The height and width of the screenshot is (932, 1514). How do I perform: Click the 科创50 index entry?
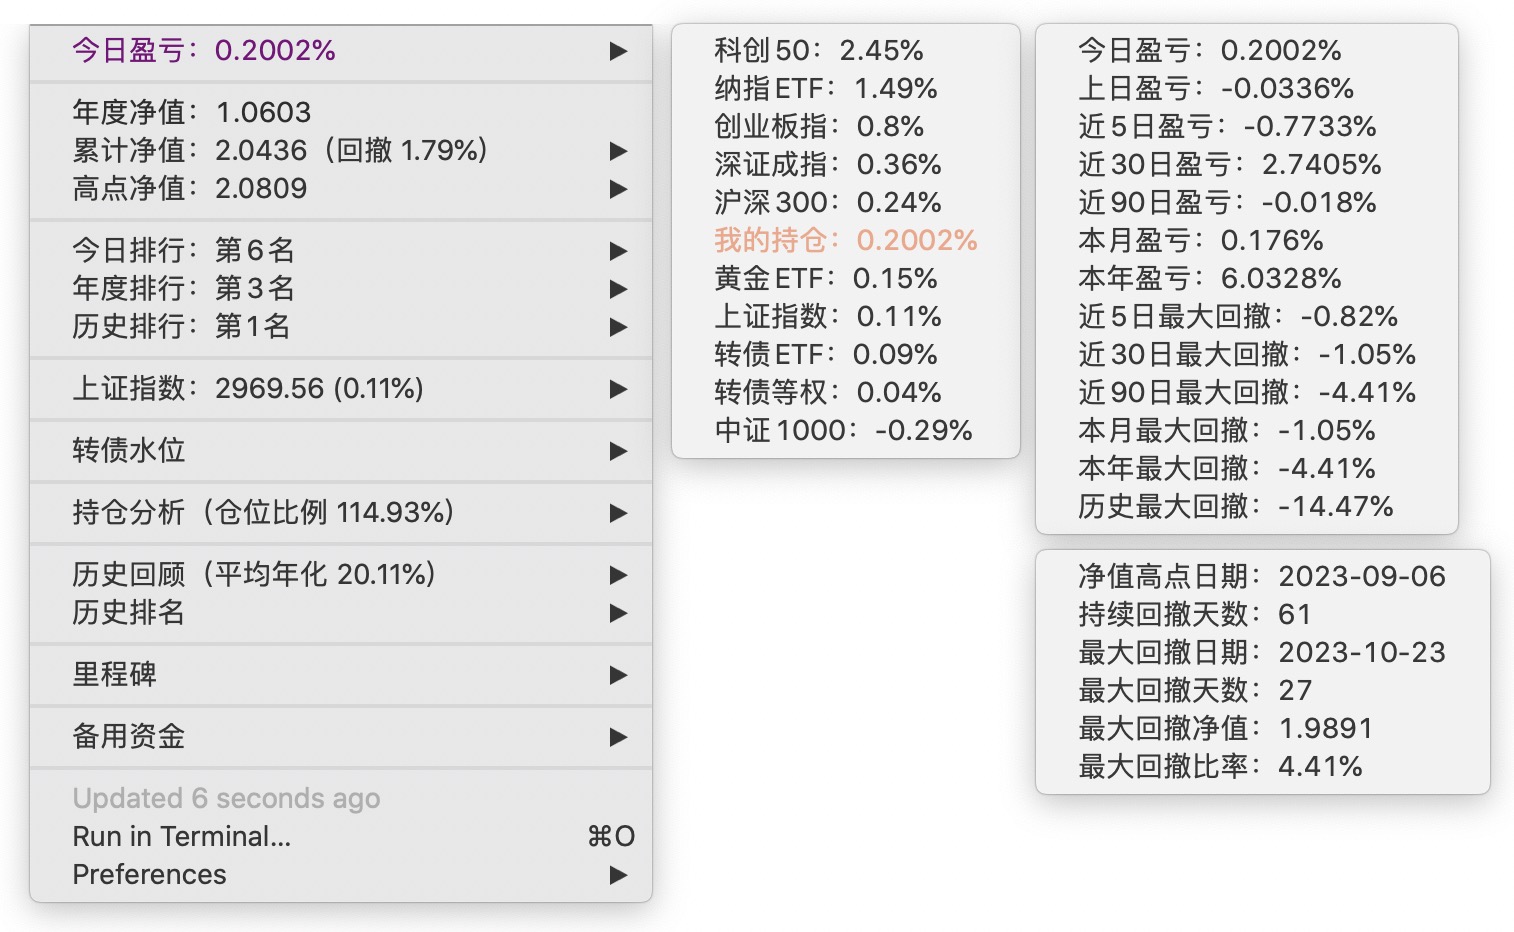pyautogui.click(x=818, y=50)
